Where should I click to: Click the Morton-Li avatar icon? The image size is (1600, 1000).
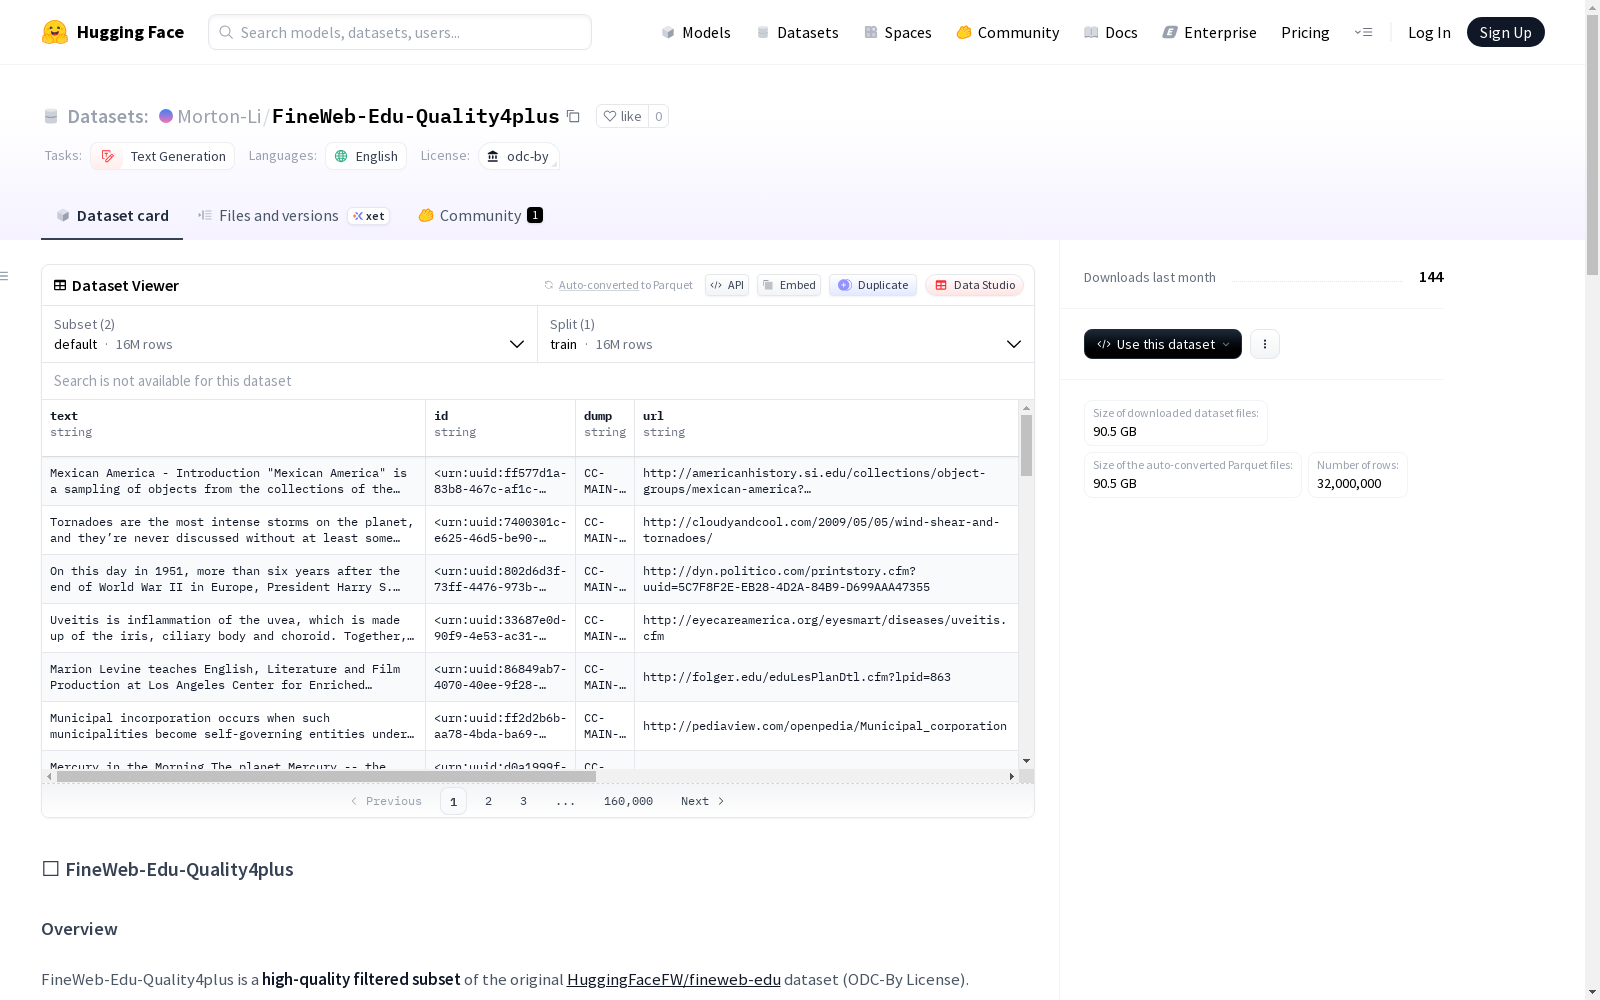[x=166, y=116]
